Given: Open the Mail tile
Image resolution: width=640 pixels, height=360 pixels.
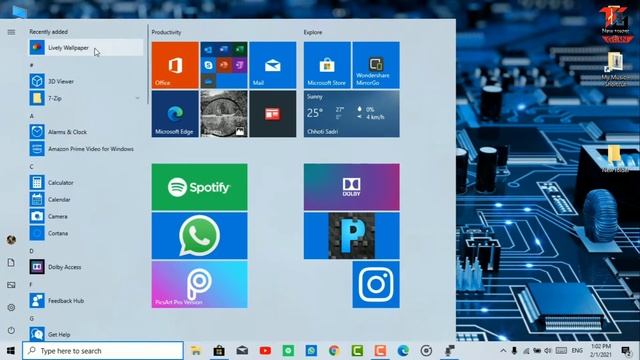Looking at the screenshot, I should pyautogui.click(x=273, y=65).
